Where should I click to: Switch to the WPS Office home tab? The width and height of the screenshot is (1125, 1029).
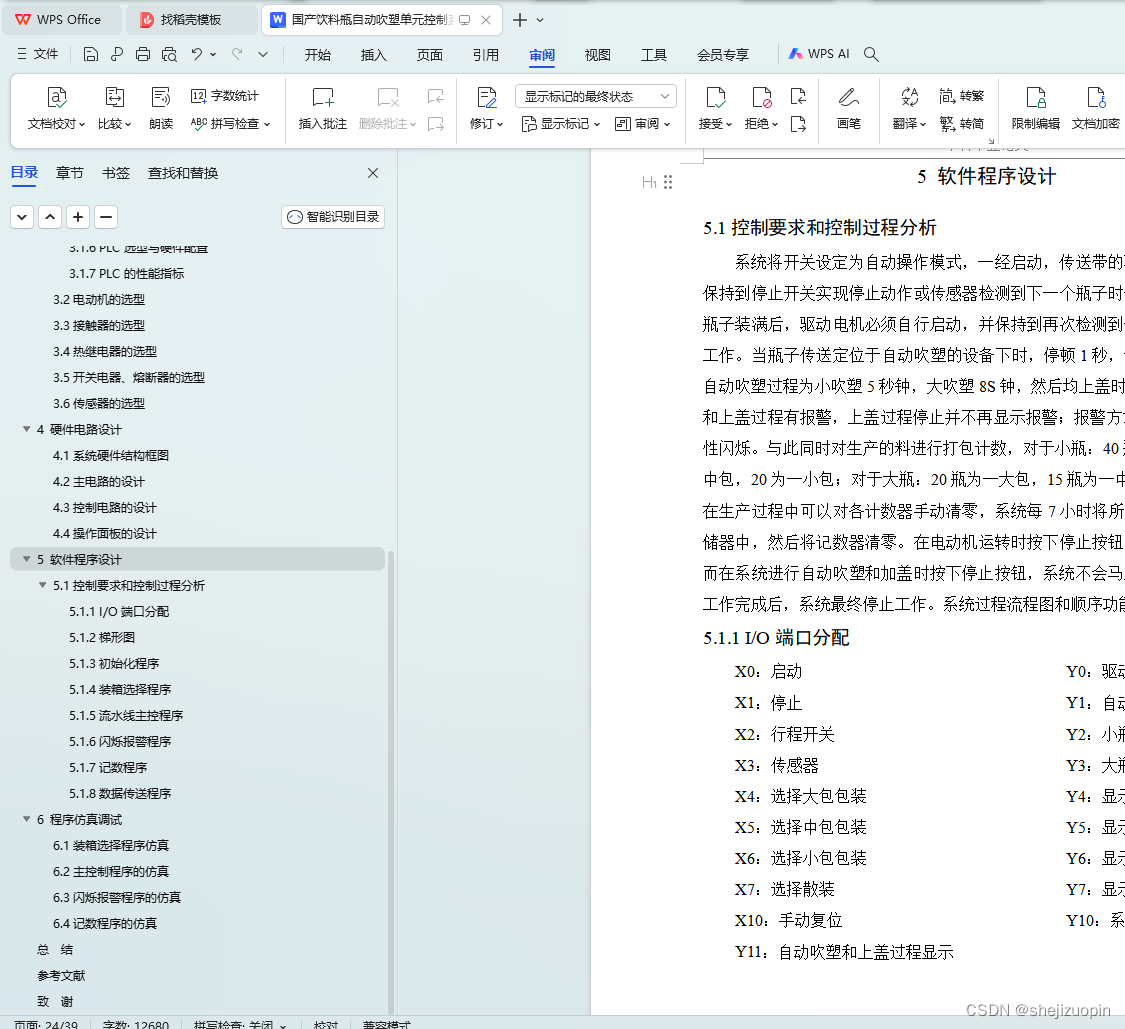click(62, 20)
